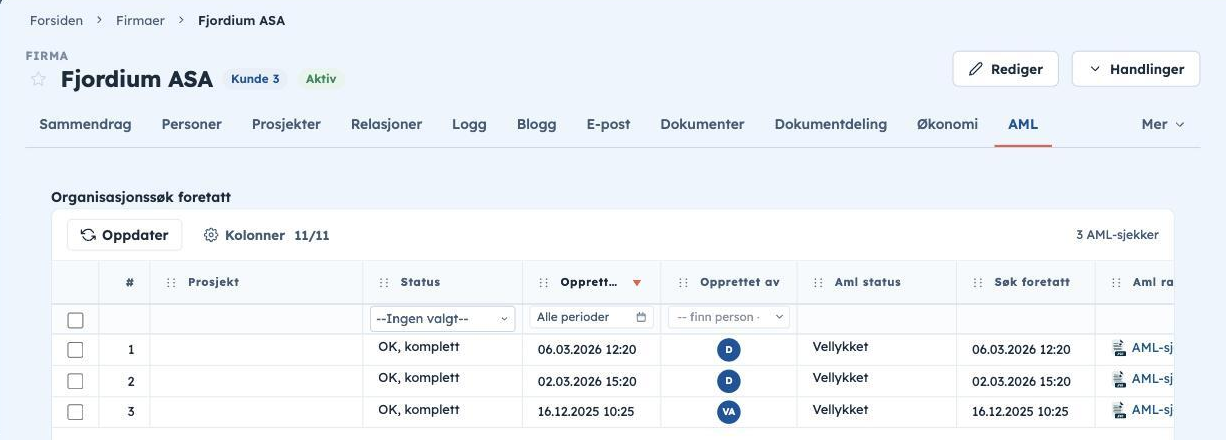Image resolution: width=1226 pixels, height=440 pixels.
Task: Open avatar VA in row 3
Action: (729, 412)
